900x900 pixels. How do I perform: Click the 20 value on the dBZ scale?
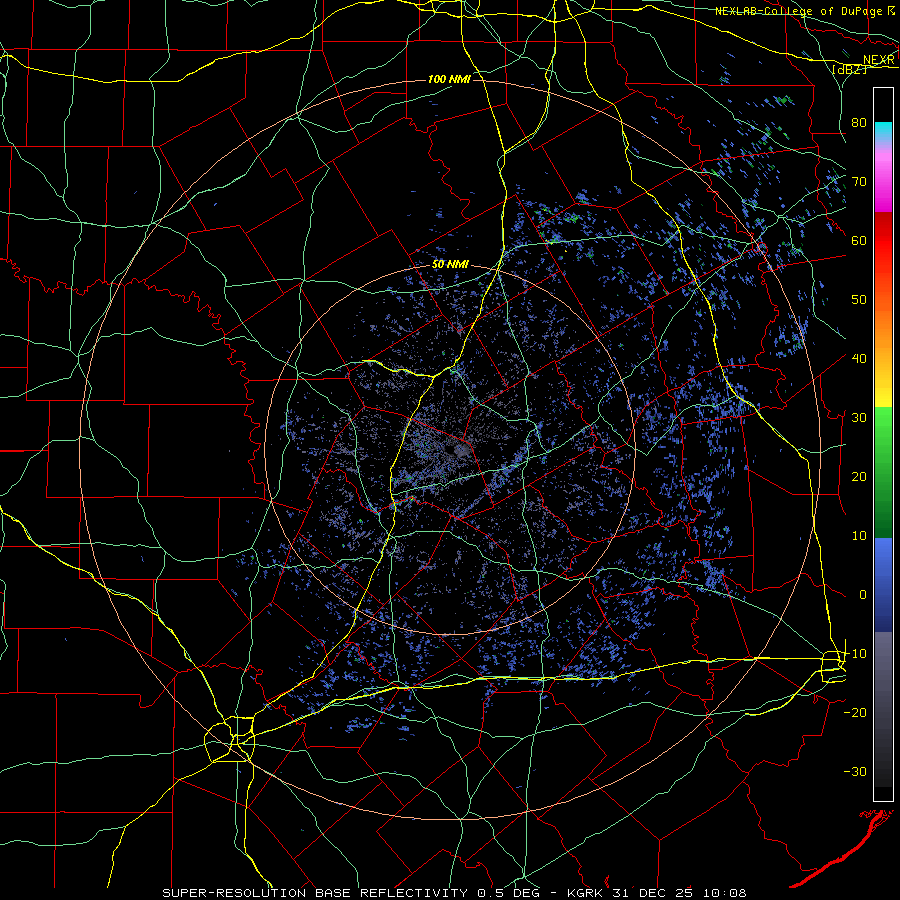pyautogui.click(x=859, y=477)
